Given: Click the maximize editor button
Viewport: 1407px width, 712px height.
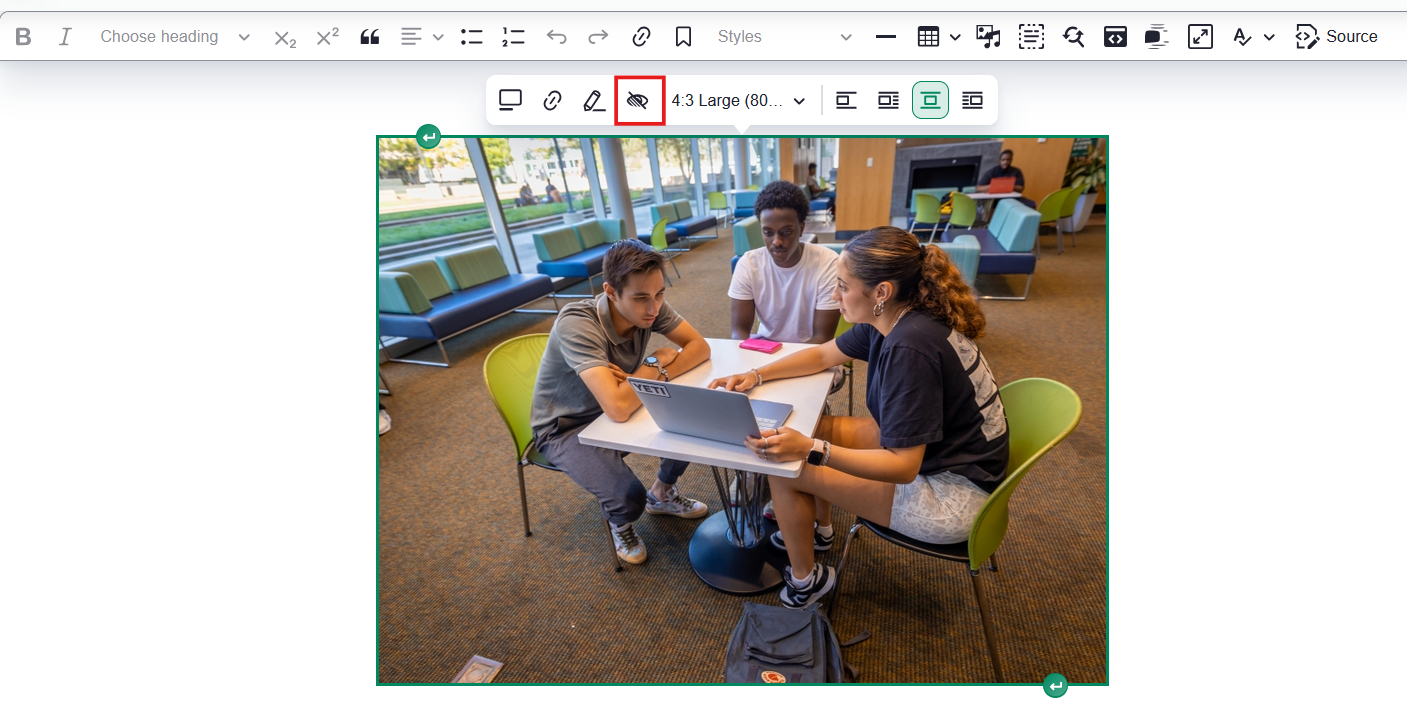Looking at the screenshot, I should coord(1199,37).
